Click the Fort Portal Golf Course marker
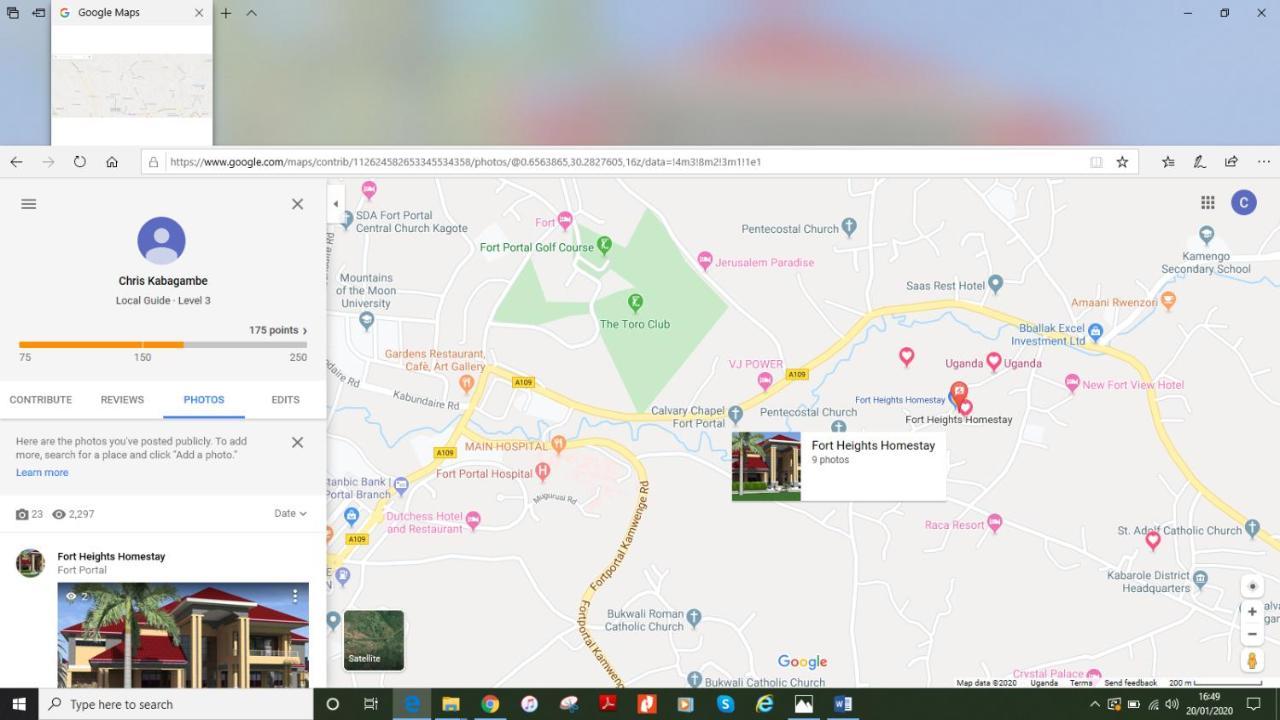 pyautogui.click(x=604, y=244)
